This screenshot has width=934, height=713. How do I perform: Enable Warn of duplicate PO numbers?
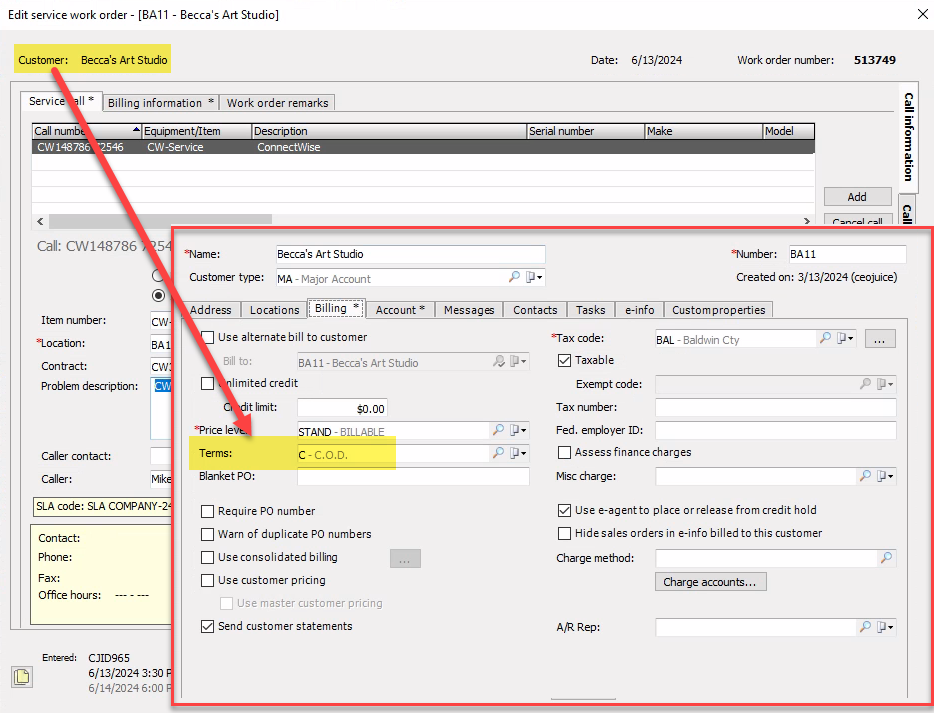(x=207, y=534)
